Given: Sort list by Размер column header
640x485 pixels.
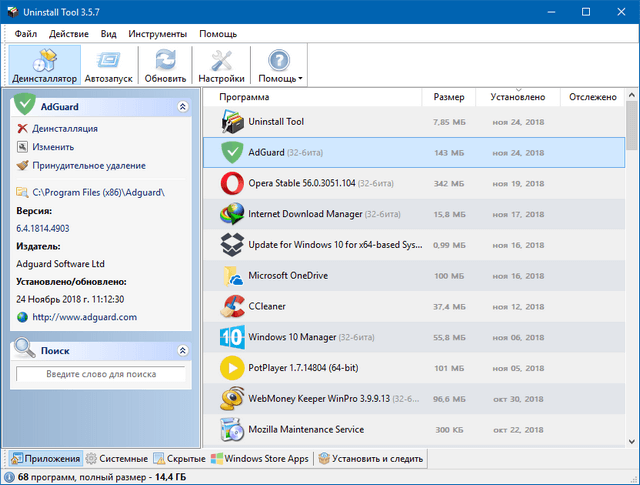Looking at the screenshot, I should (449, 97).
